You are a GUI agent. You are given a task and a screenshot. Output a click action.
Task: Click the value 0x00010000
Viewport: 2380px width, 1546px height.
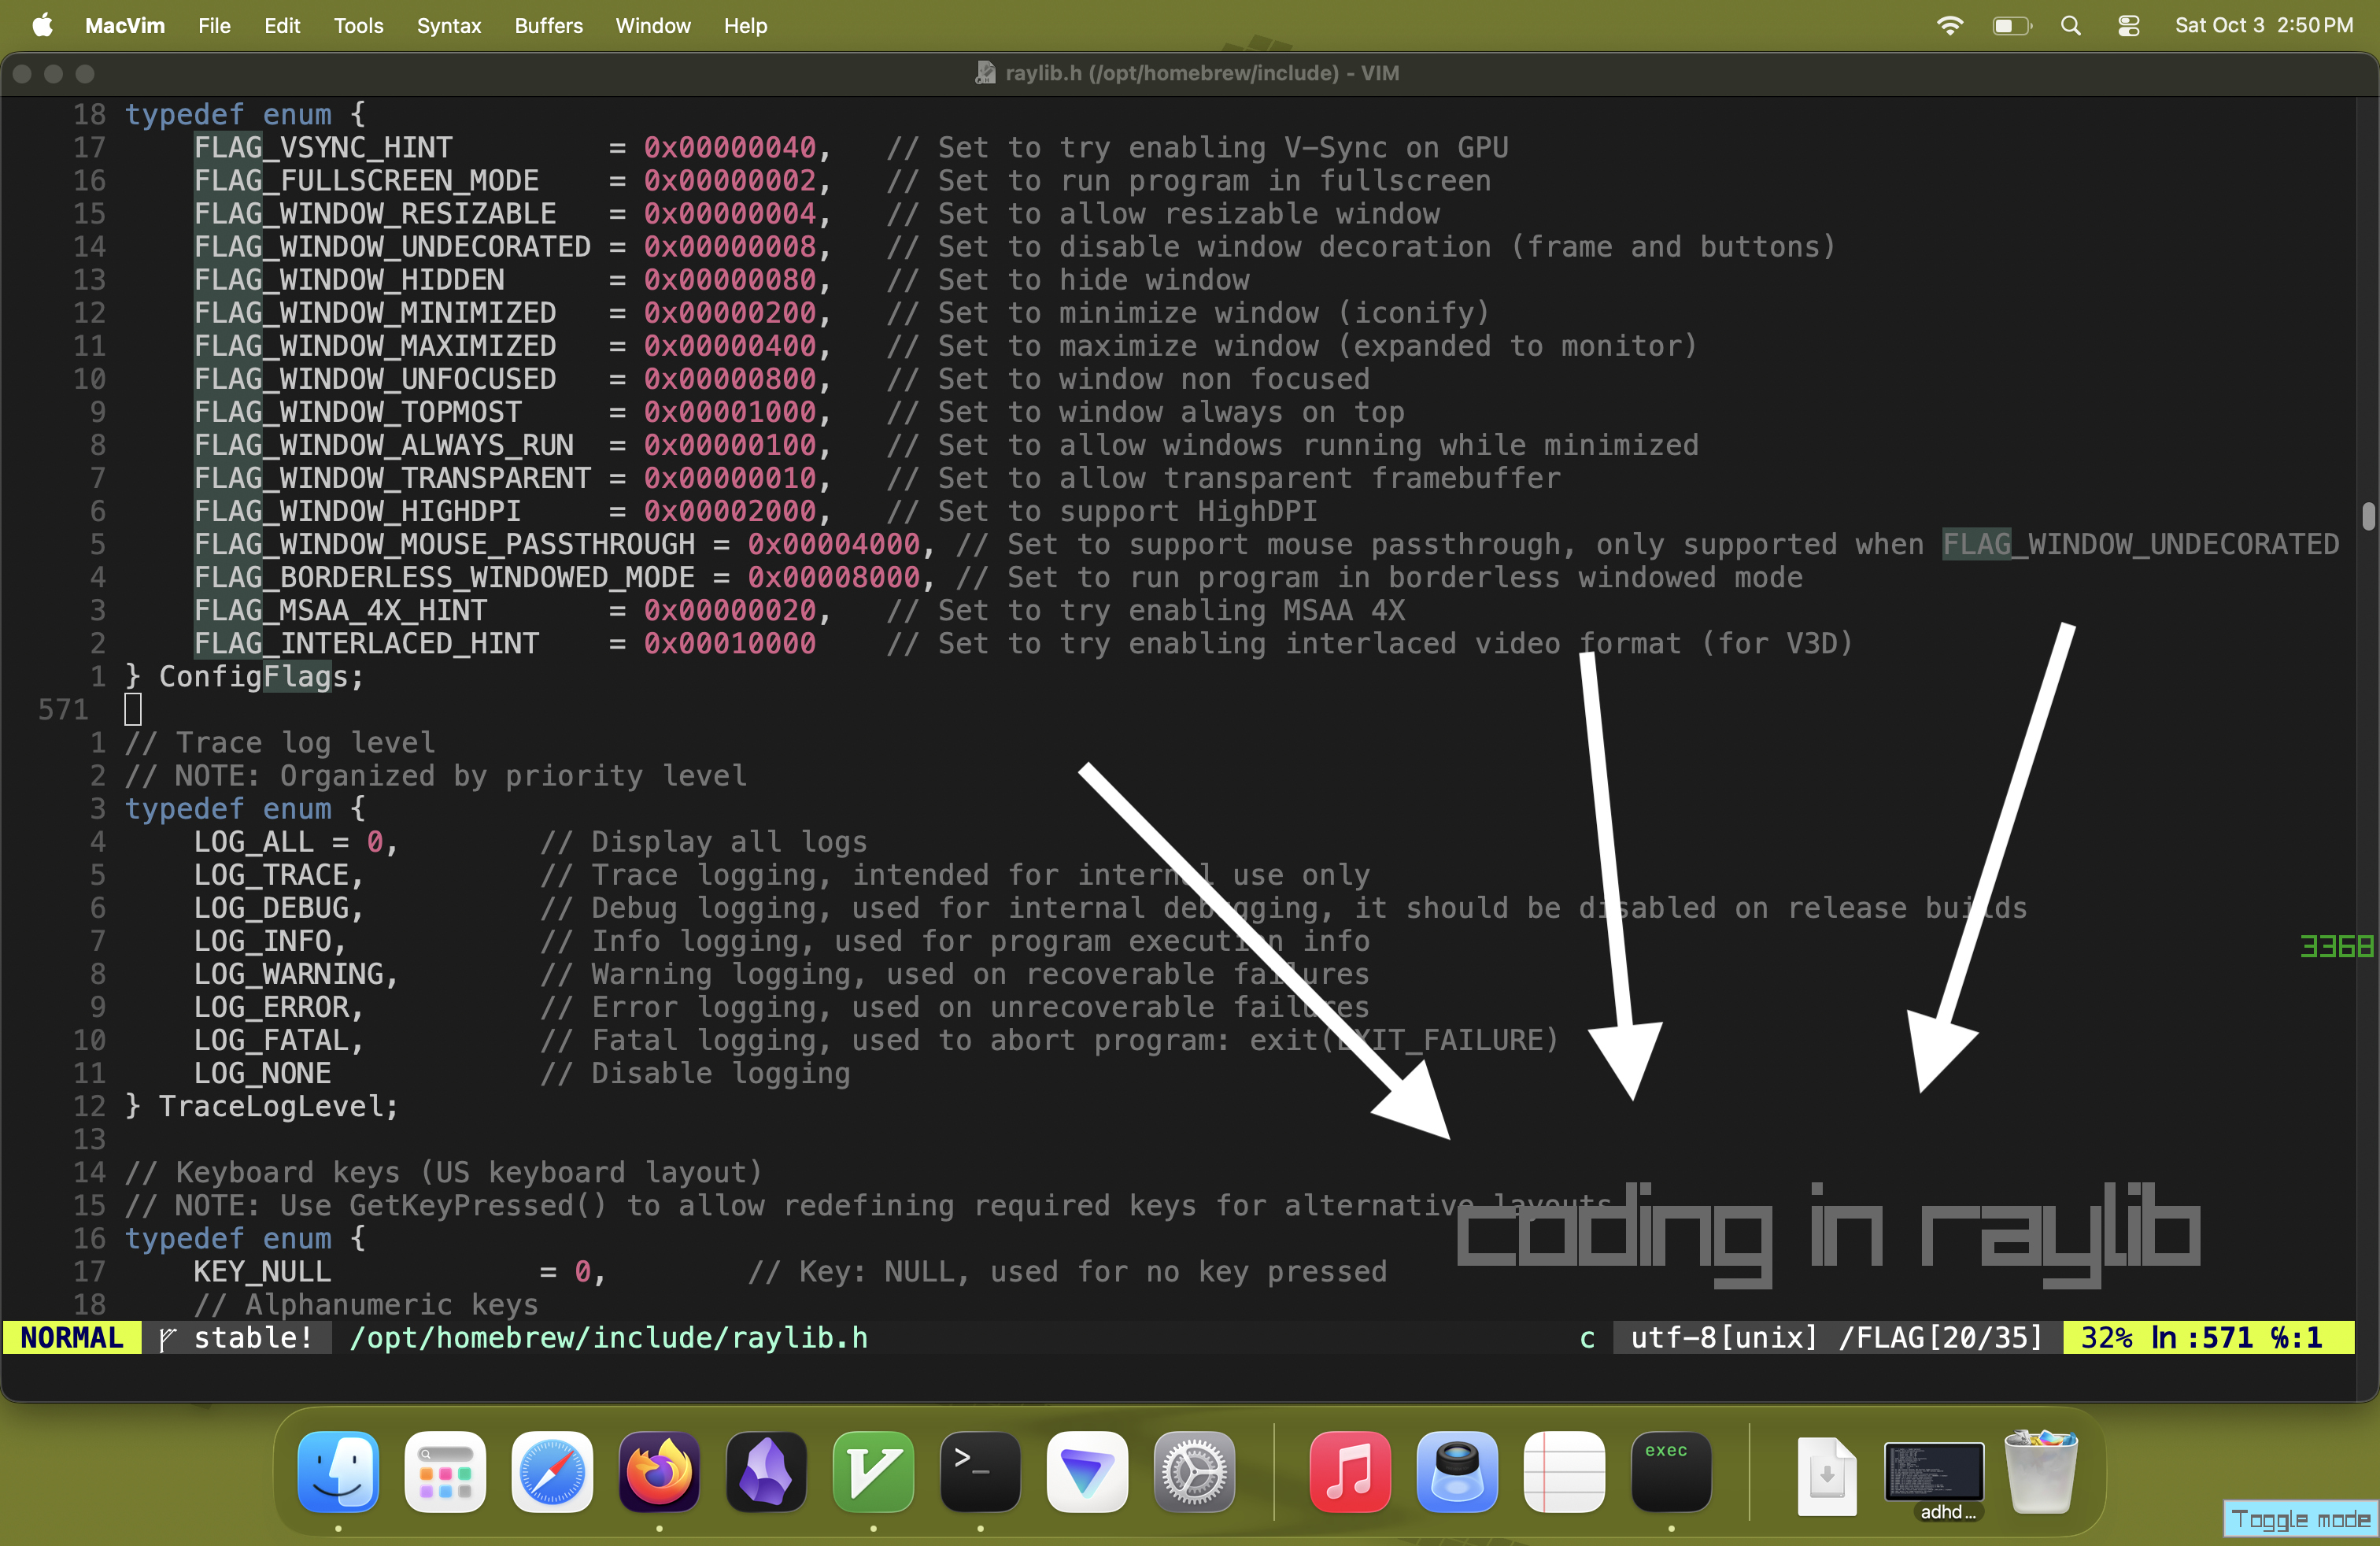pos(730,642)
